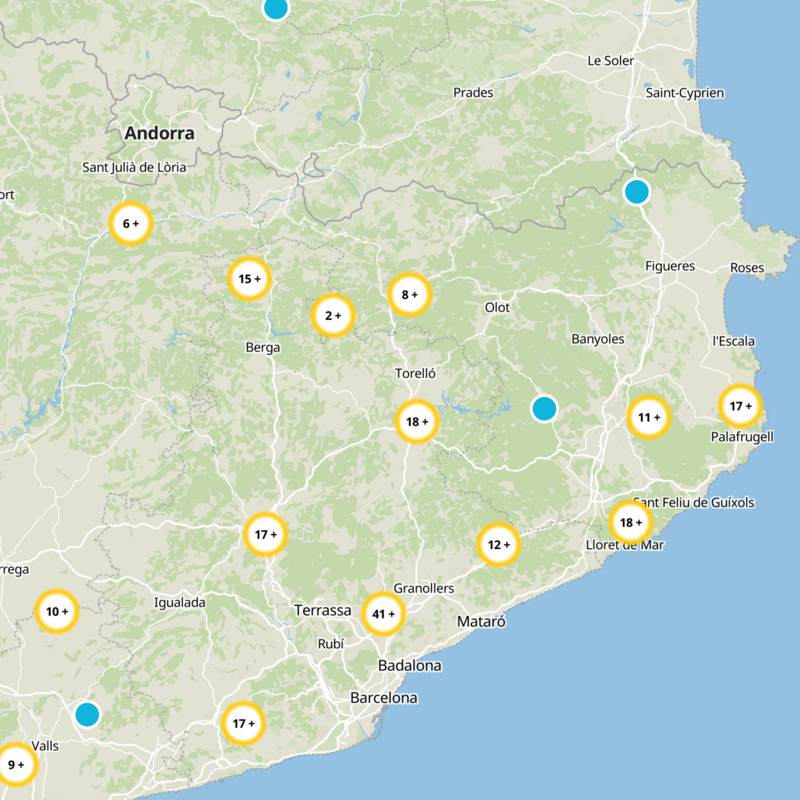Screen dimensions: 800x800
Task: Click the Igualada town label
Action: [x=180, y=603]
